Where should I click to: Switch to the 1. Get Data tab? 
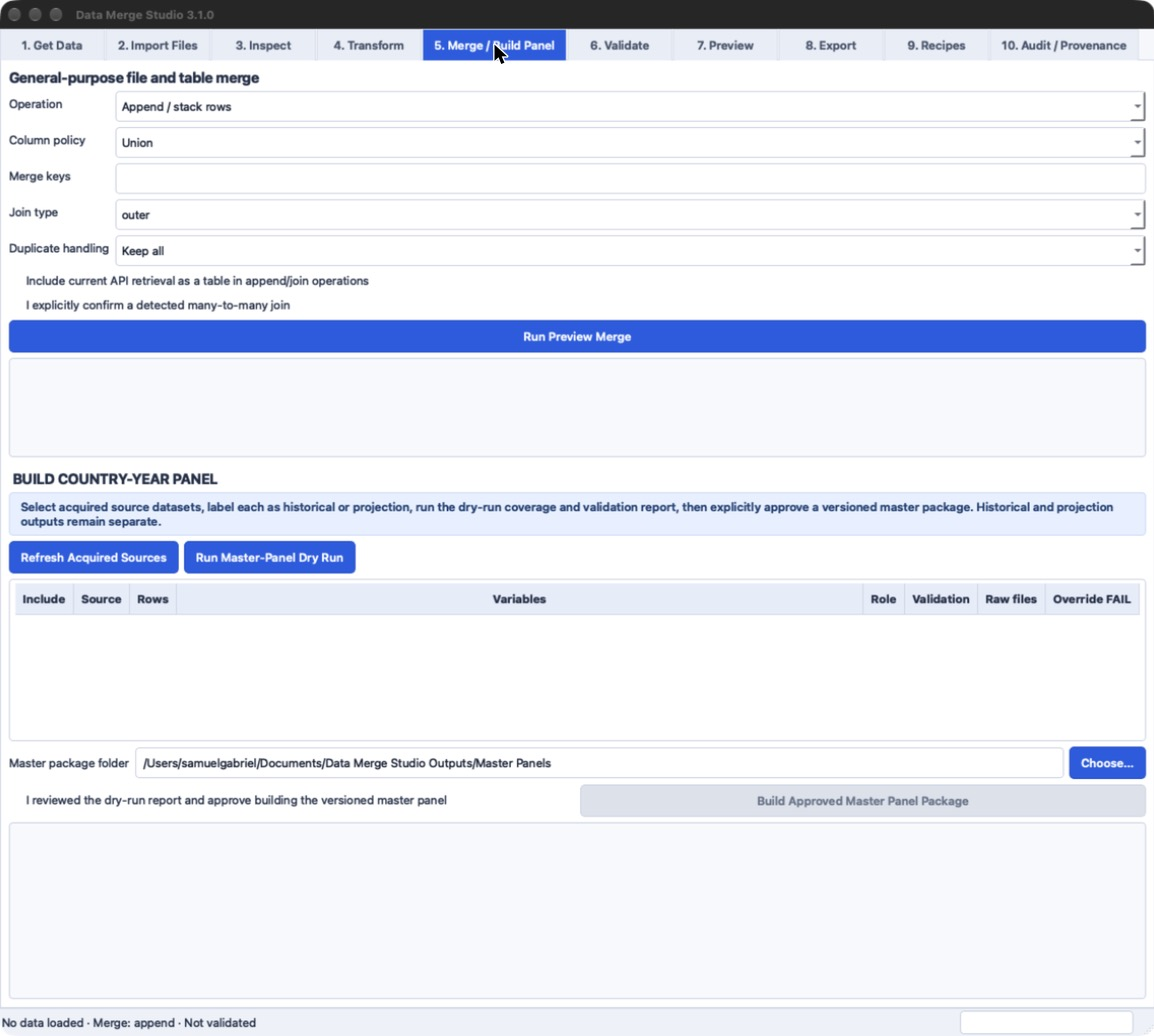coord(52,45)
